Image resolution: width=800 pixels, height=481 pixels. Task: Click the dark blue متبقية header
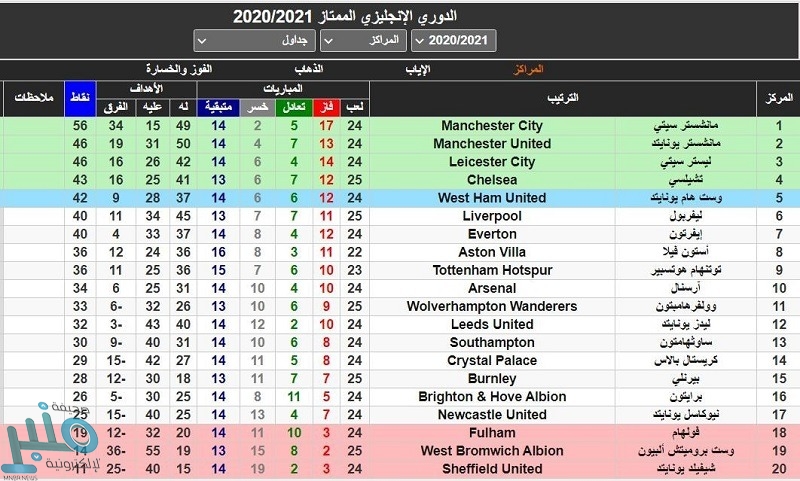click(217, 106)
